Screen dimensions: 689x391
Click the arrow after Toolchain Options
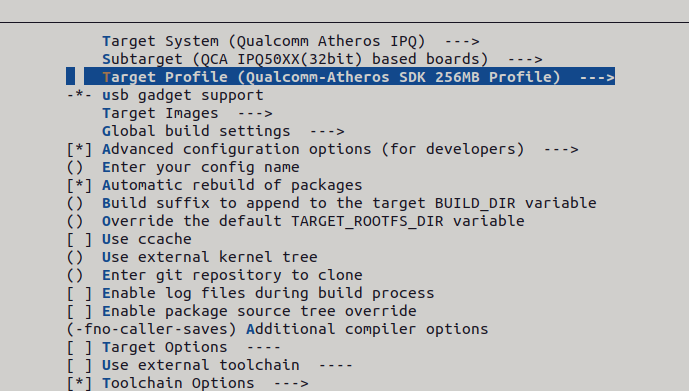pyautogui.click(x=291, y=384)
